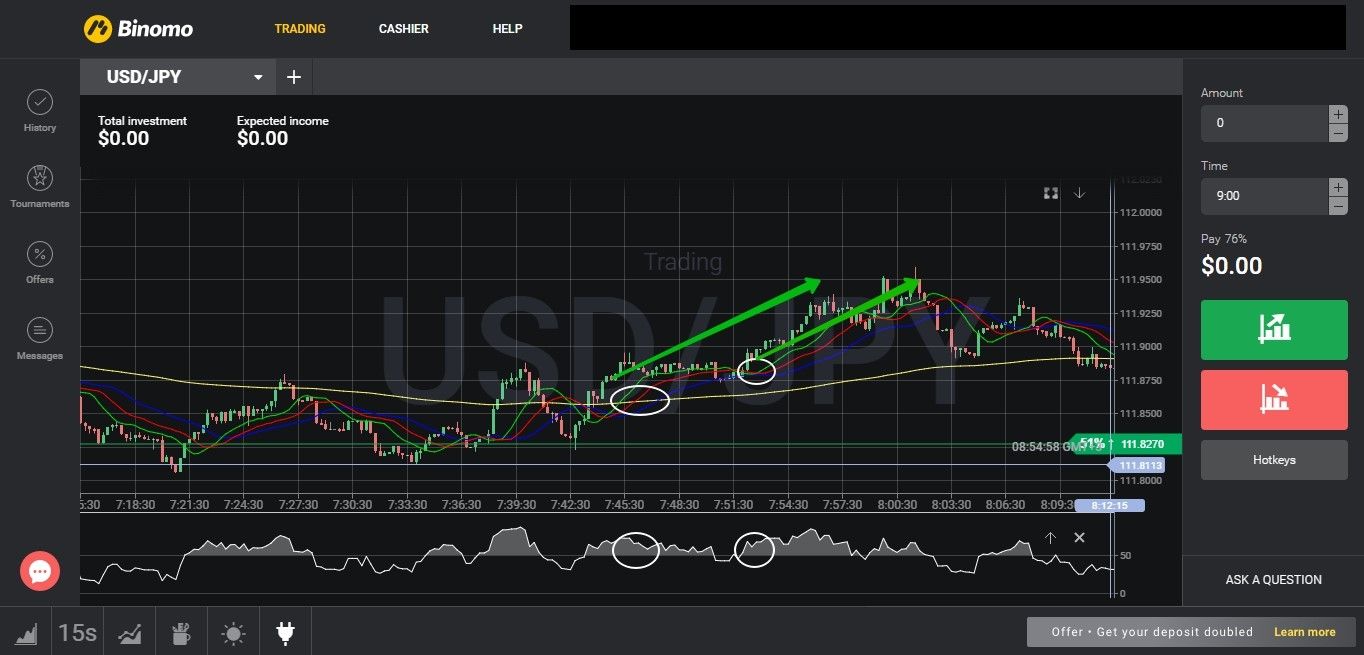The width and height of the screenshot is (1364, 655).
Task: Focus the Amount input field
Action: click(1265, 123)
